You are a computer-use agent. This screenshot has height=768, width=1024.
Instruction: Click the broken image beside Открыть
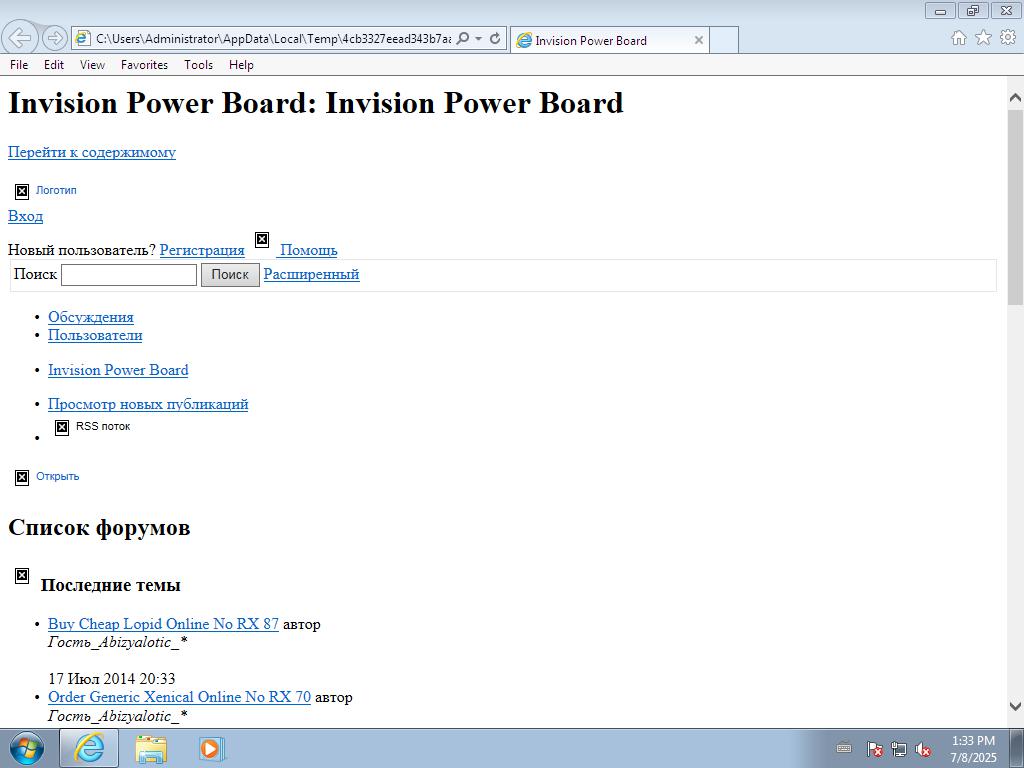pos(22,478)
